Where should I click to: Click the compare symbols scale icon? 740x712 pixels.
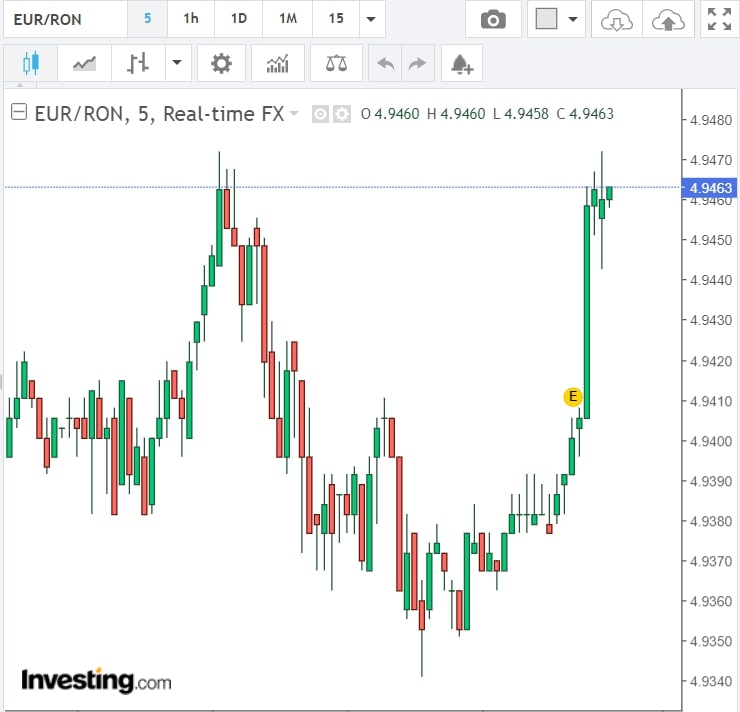pos(337,65)
